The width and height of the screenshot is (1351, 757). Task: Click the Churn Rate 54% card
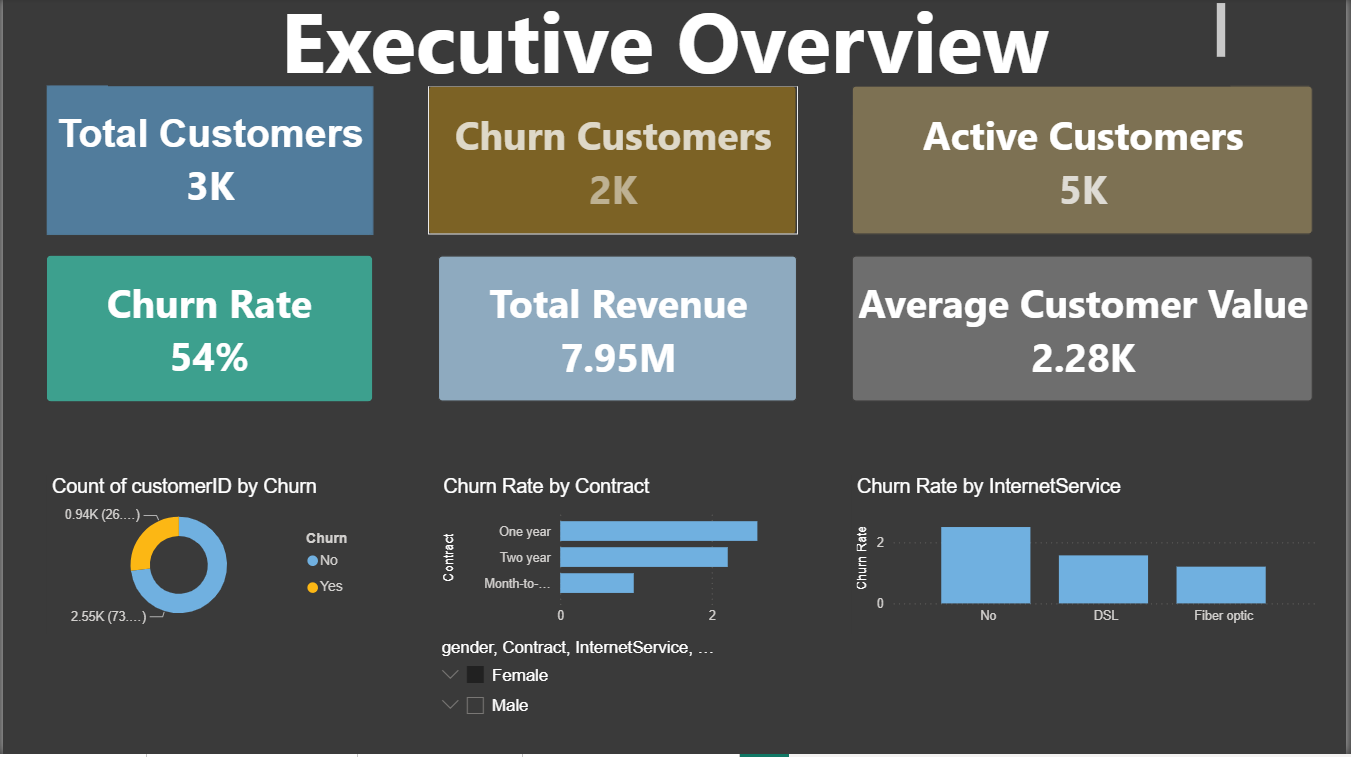coord(209,329)
